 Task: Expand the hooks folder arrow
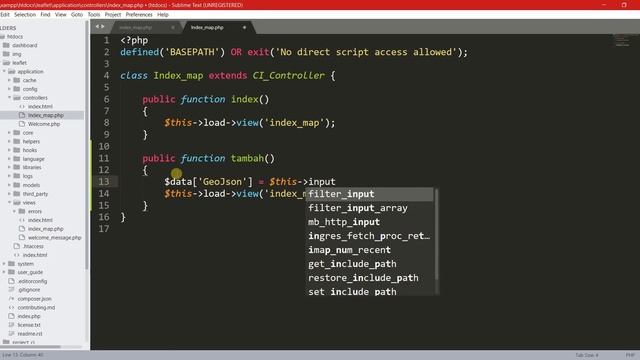pos(9,150)
